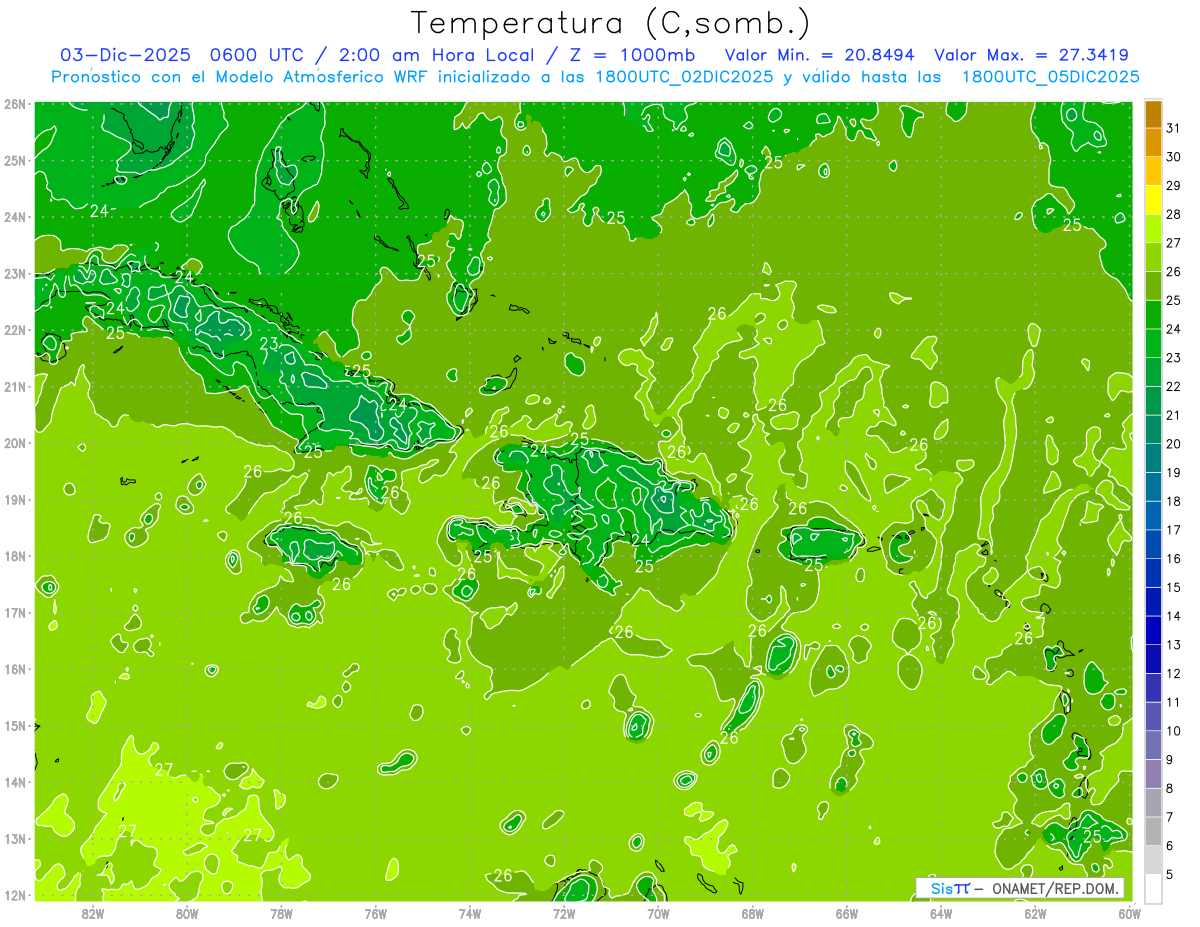Click the 82W longitude label
Image resolution: width=1200 pixels, height=927 pixels.
[92, 913]
